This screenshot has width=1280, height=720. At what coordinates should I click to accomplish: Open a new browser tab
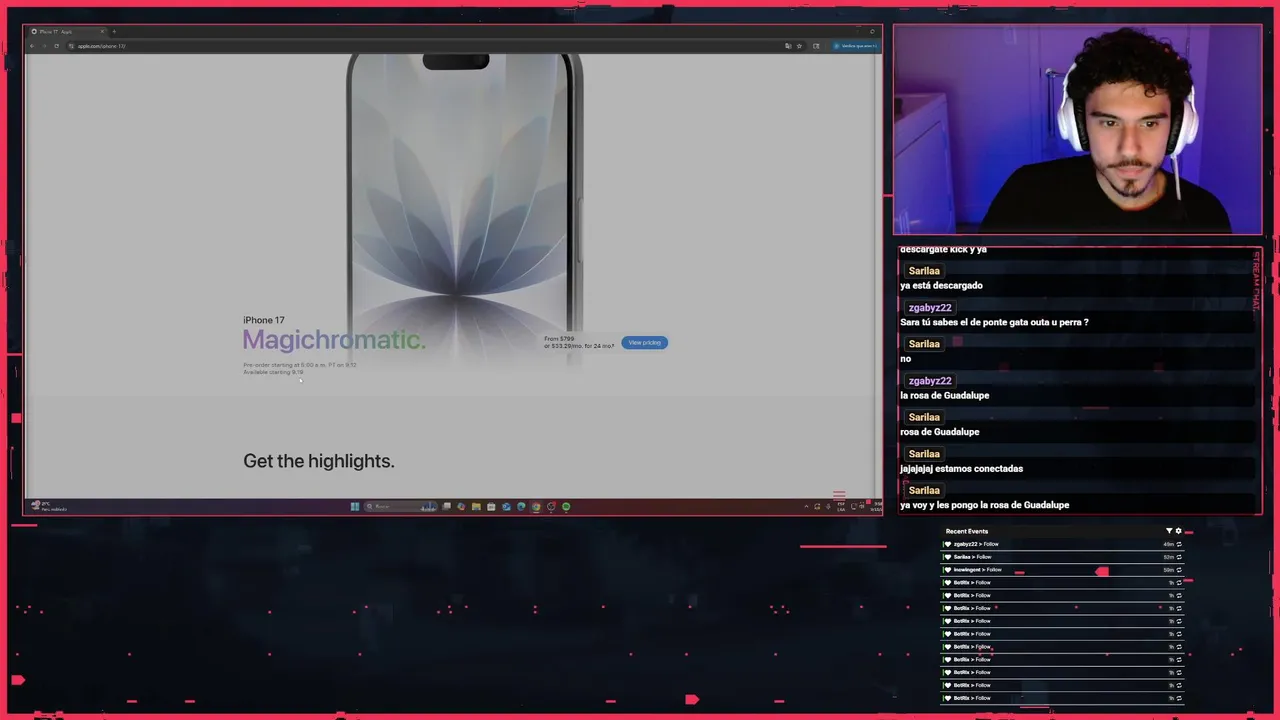pyautogui.click(x=114, y=32)
